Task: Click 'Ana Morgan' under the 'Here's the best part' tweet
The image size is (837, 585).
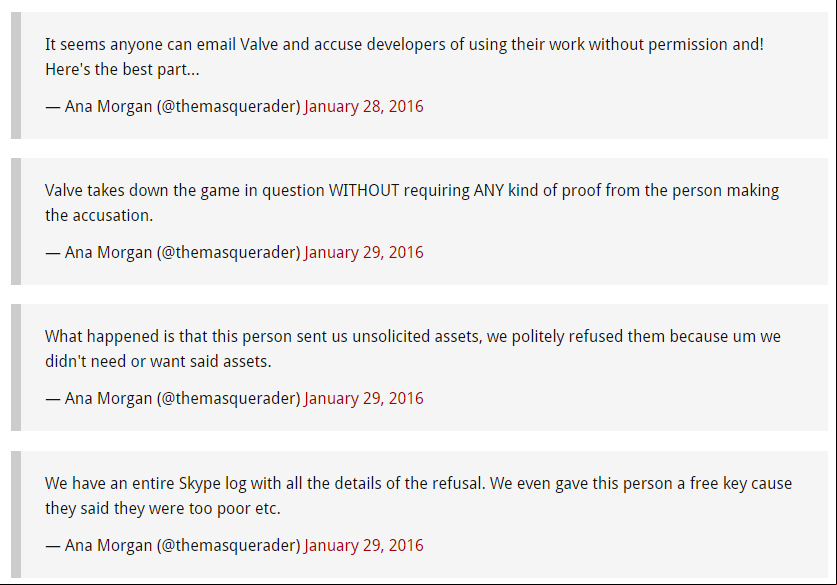Action: [x=108, y=106]
